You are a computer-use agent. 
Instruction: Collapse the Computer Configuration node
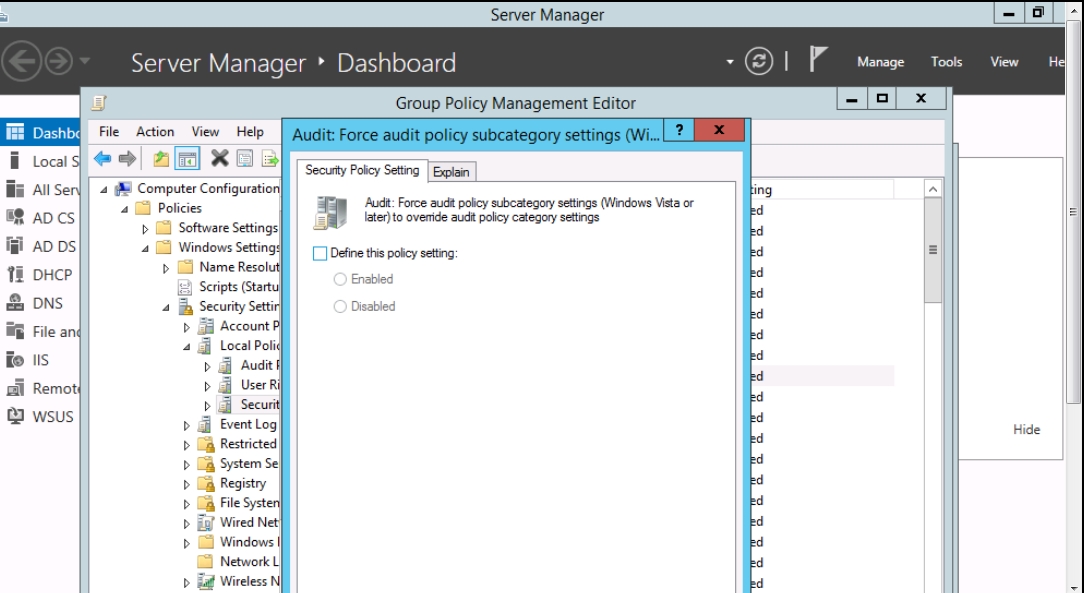104,189
